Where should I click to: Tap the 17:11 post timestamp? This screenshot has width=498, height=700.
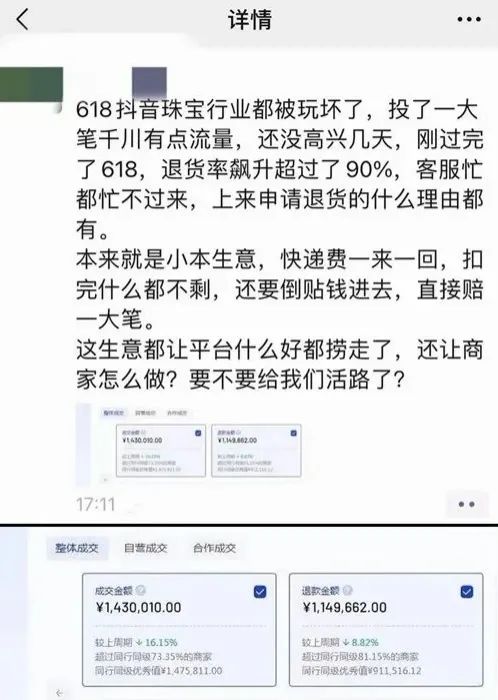point(95,504)
